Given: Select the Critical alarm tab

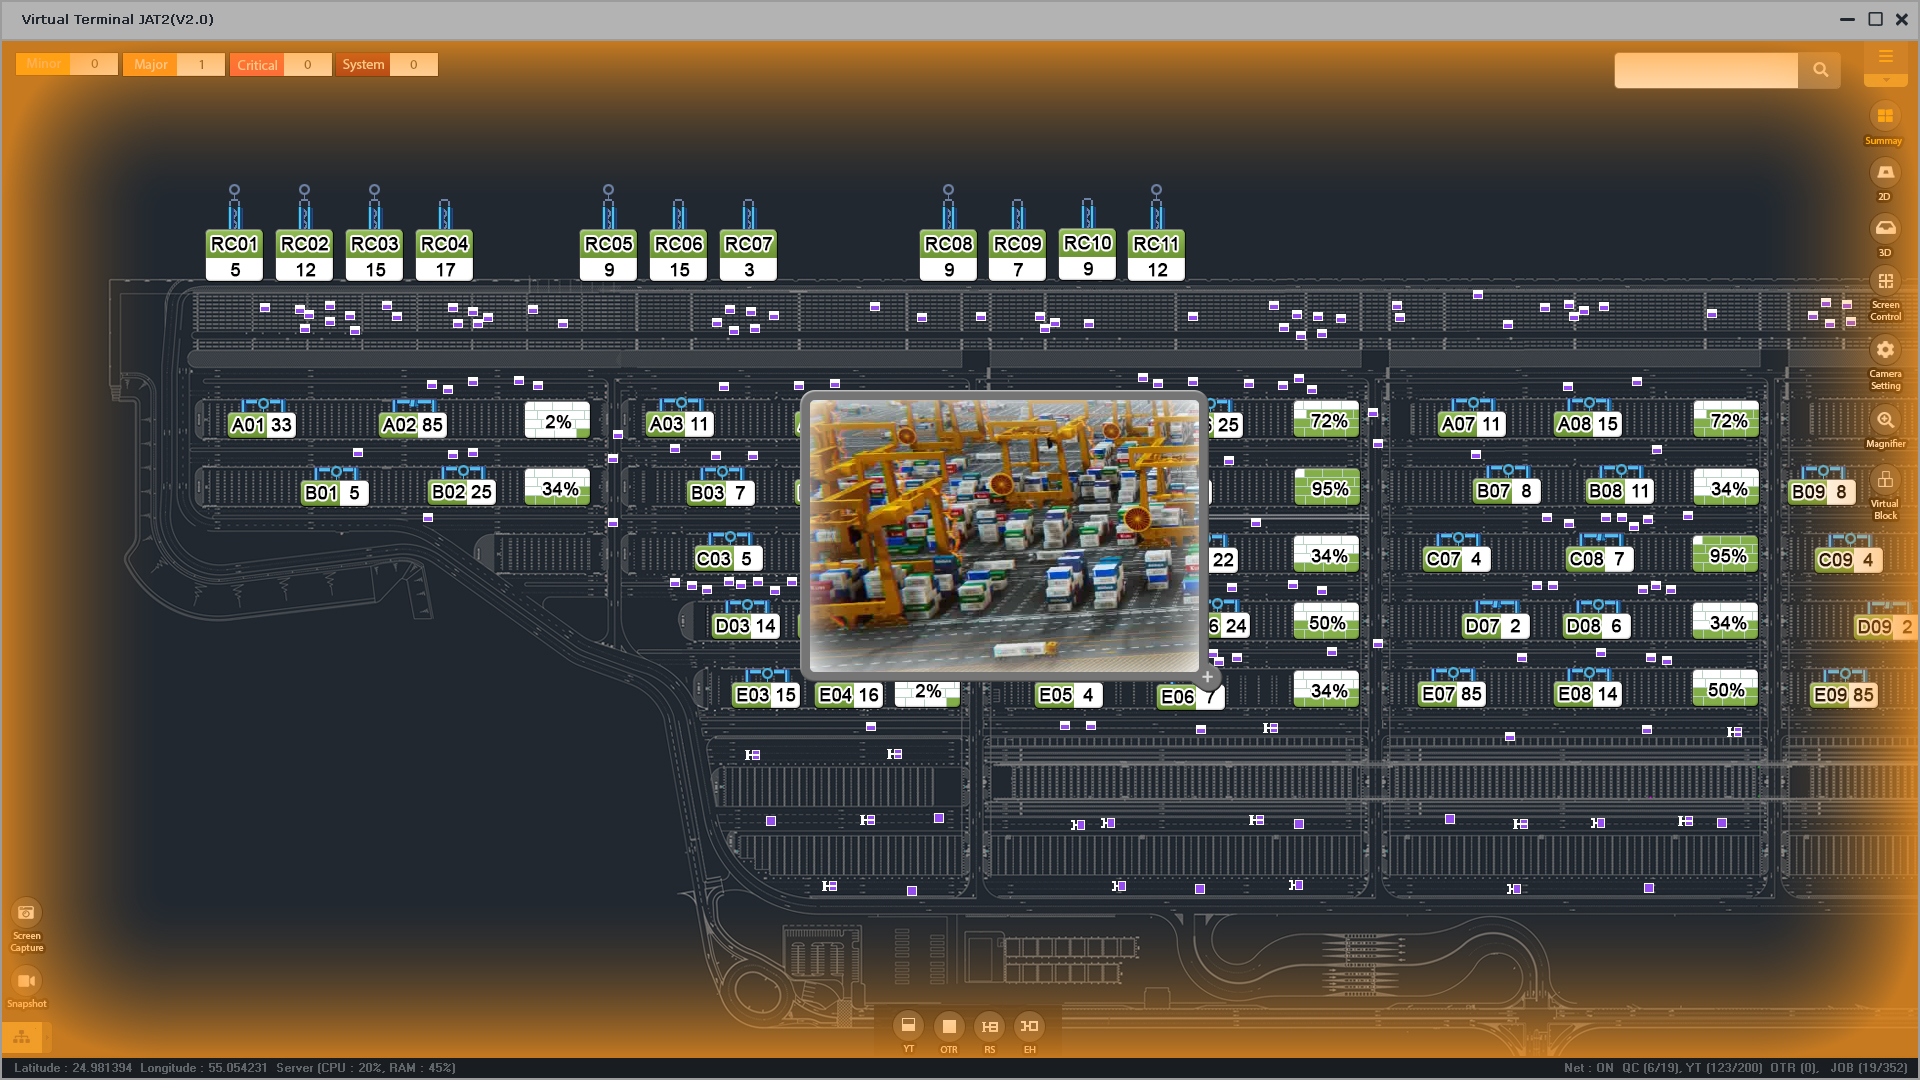Looking at the screenshot, I should pyautogui.click(x=257, y=65).
